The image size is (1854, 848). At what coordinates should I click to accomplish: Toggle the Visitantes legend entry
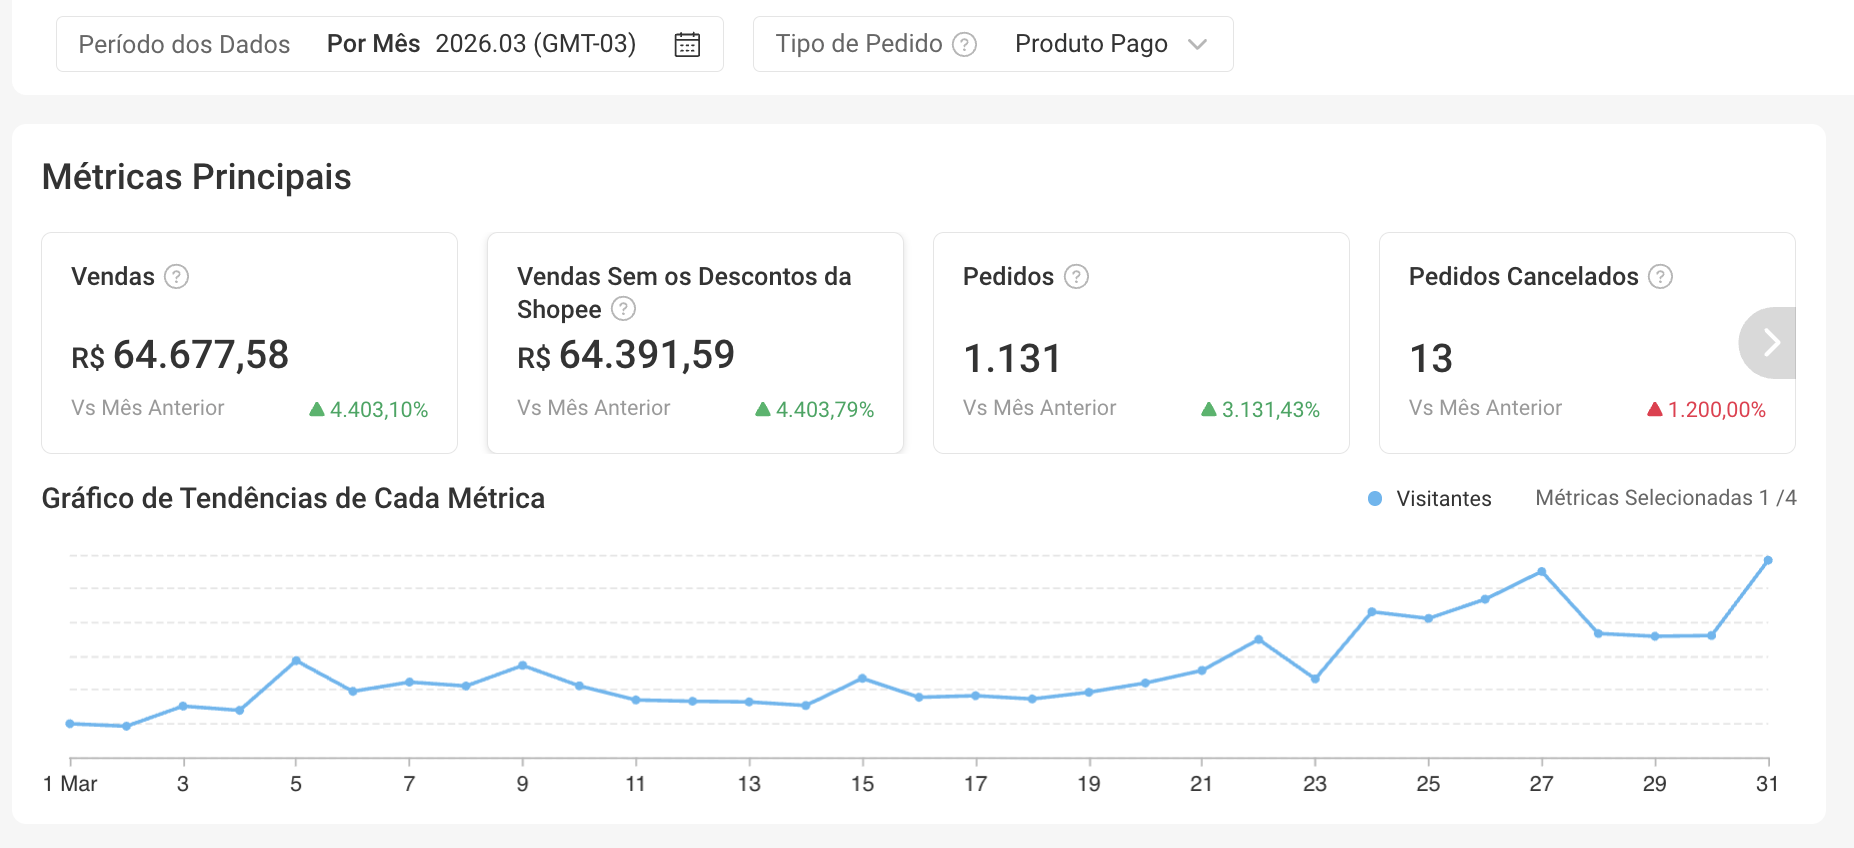point(1430,498)
